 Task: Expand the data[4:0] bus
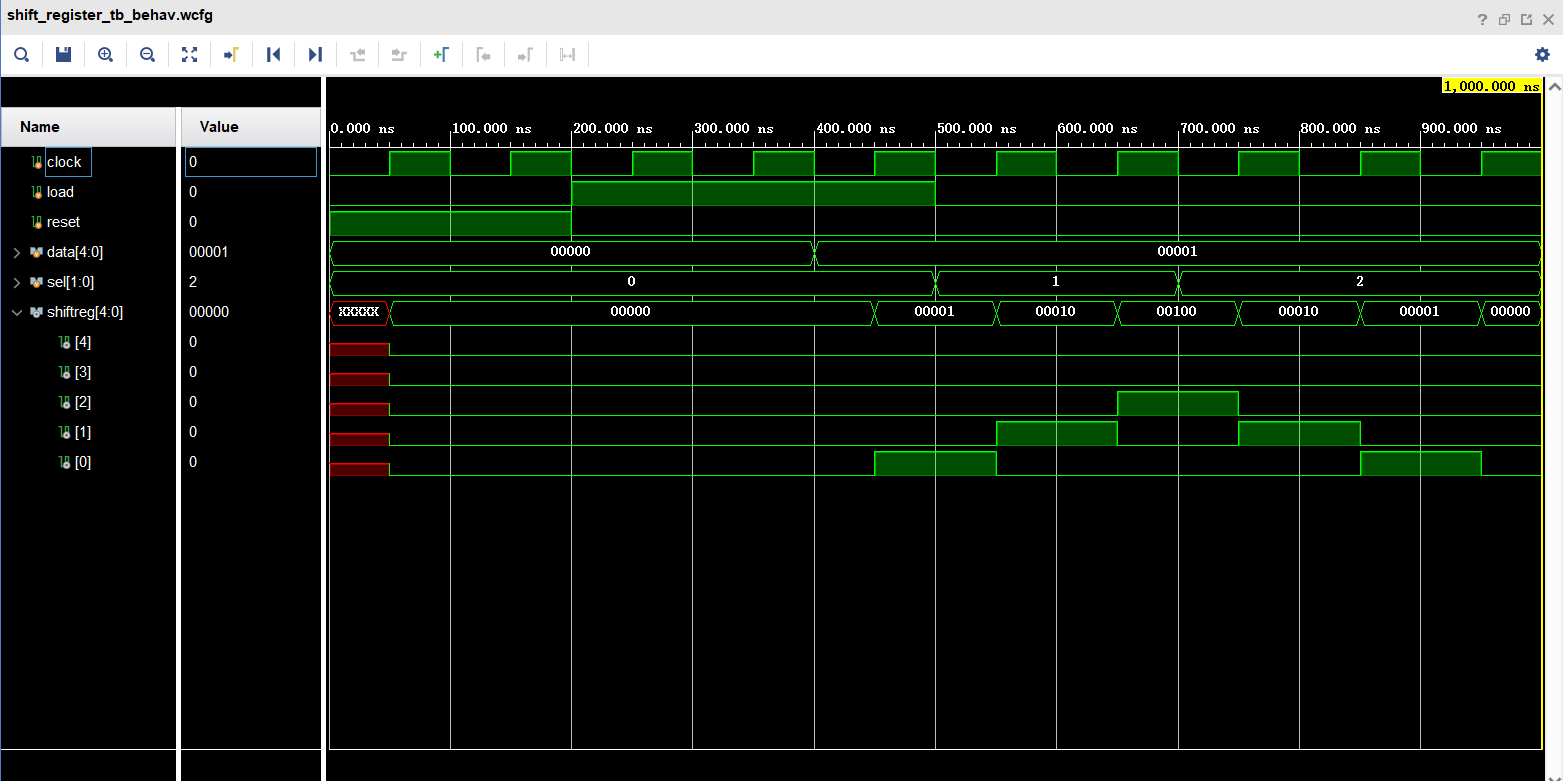[17, 252]
